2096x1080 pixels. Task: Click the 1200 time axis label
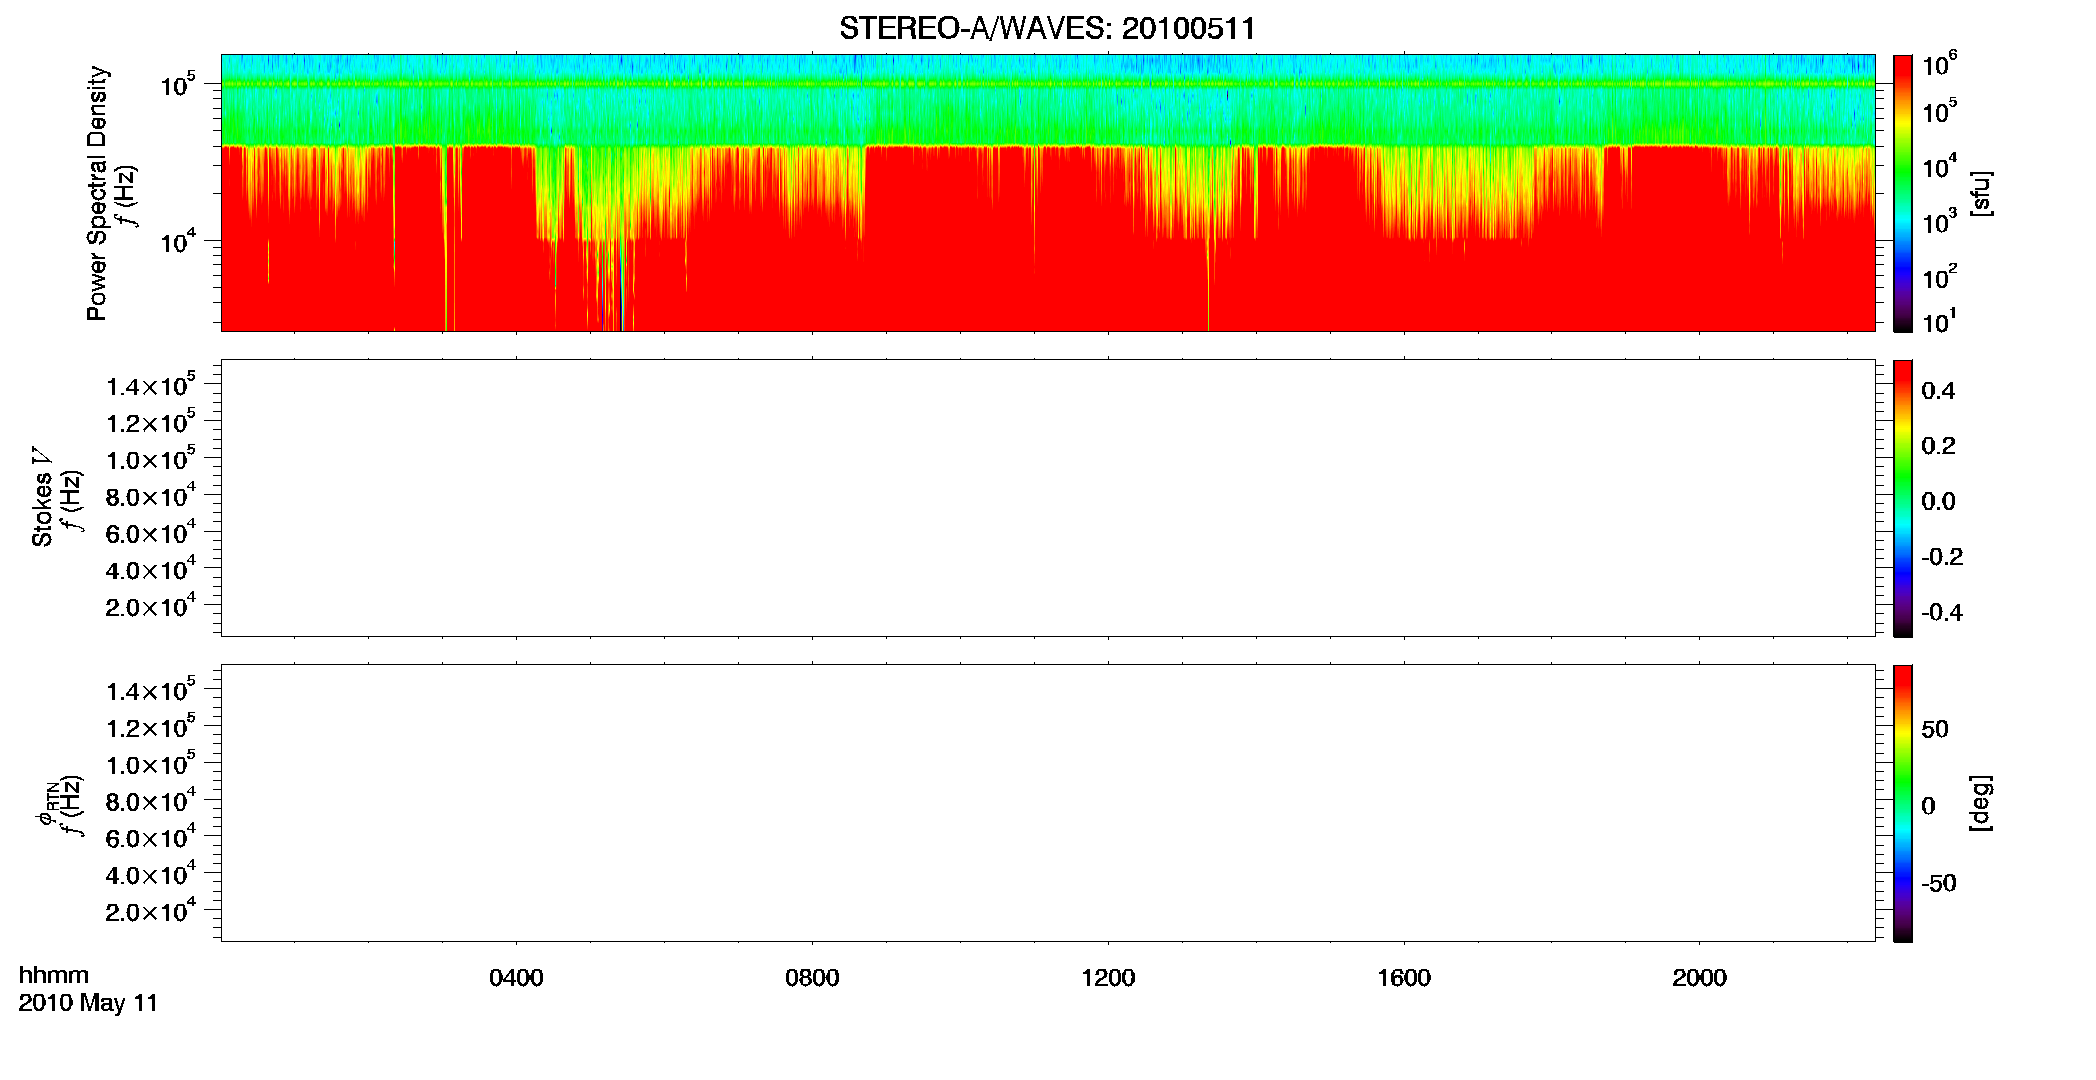(1108, 978)
